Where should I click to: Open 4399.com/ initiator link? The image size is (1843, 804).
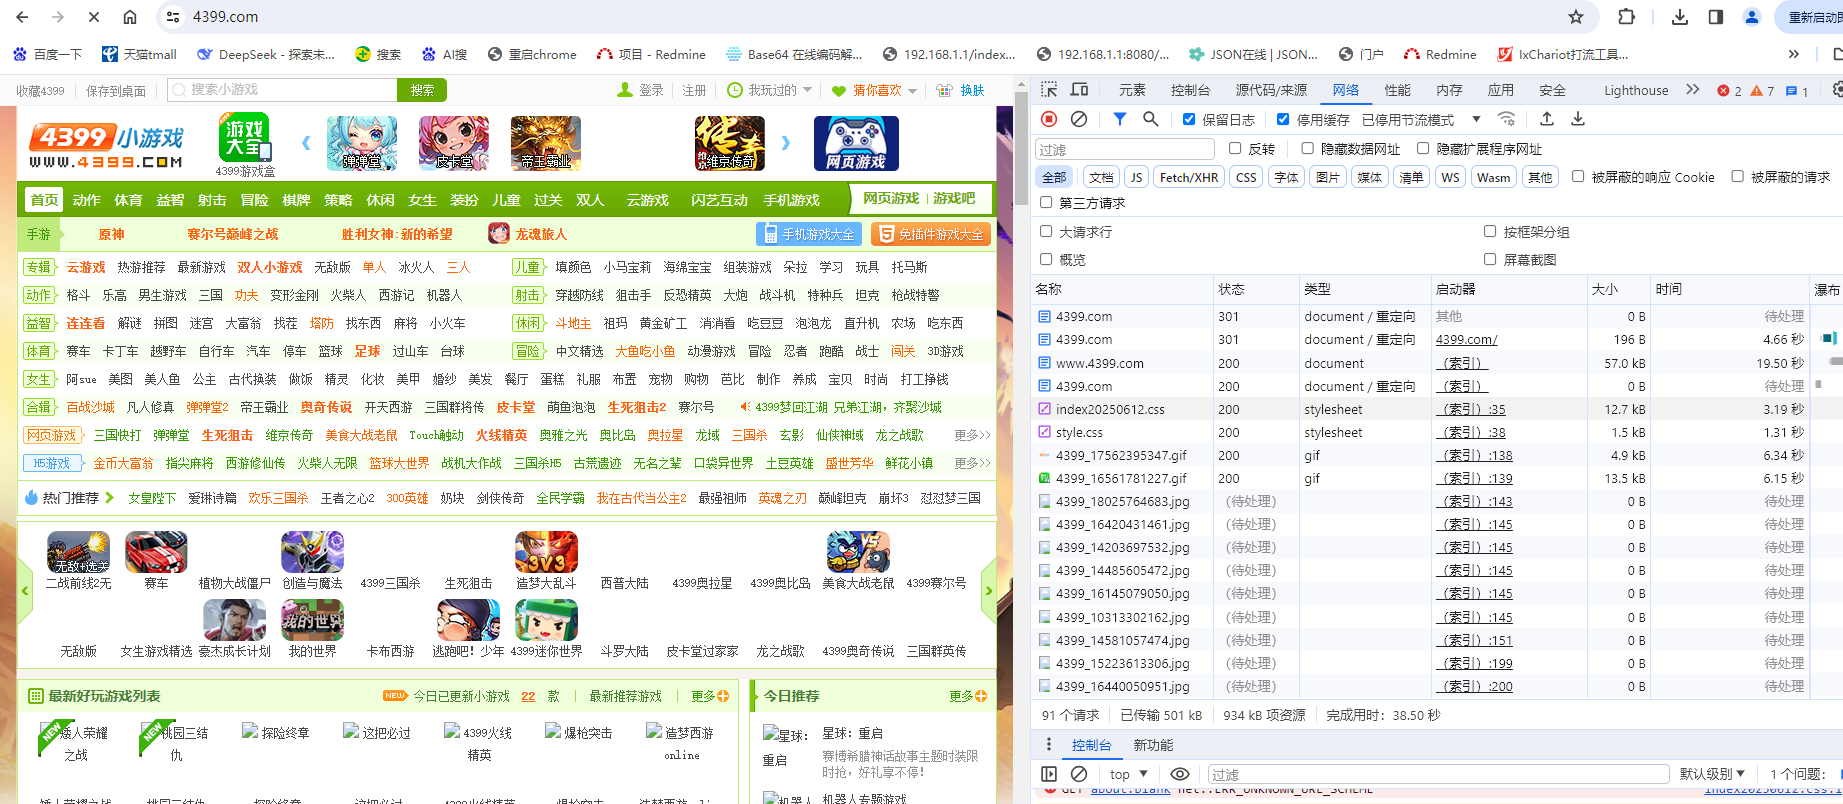[x=1466, y=339]
